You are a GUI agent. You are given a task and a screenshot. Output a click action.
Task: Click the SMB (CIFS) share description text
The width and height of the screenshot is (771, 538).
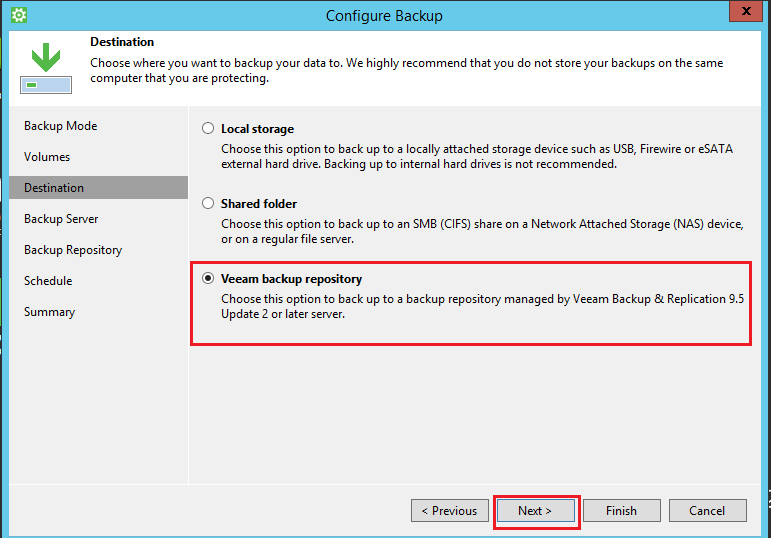pyautogui.click(x=482, y=231)
